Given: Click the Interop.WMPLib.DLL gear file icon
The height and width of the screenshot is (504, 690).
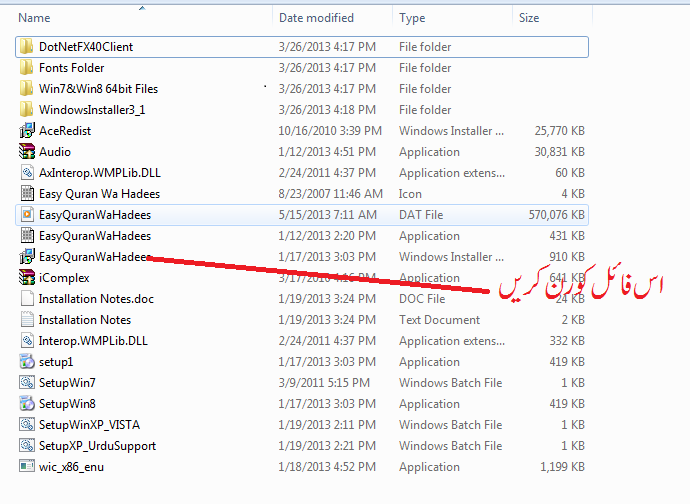Looking at the screenshot, I should [x=27, y=341].
